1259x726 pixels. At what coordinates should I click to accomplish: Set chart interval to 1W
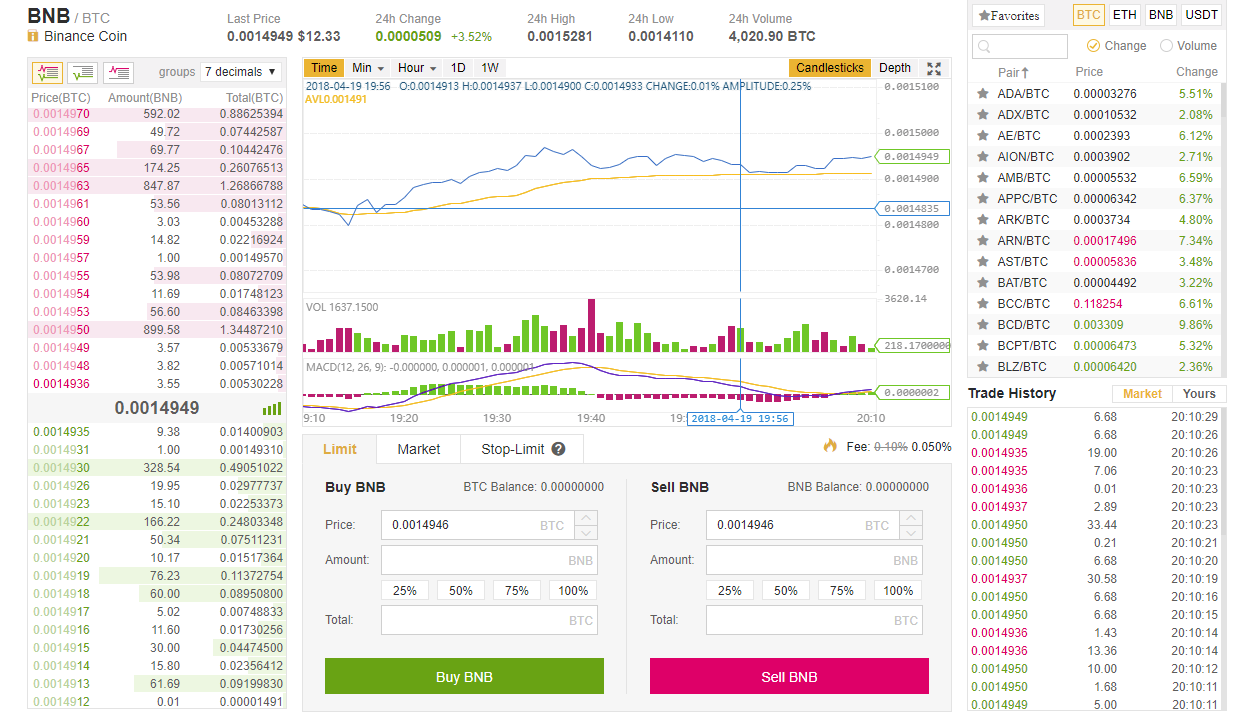pyautogui.click(x=490, y=68)
